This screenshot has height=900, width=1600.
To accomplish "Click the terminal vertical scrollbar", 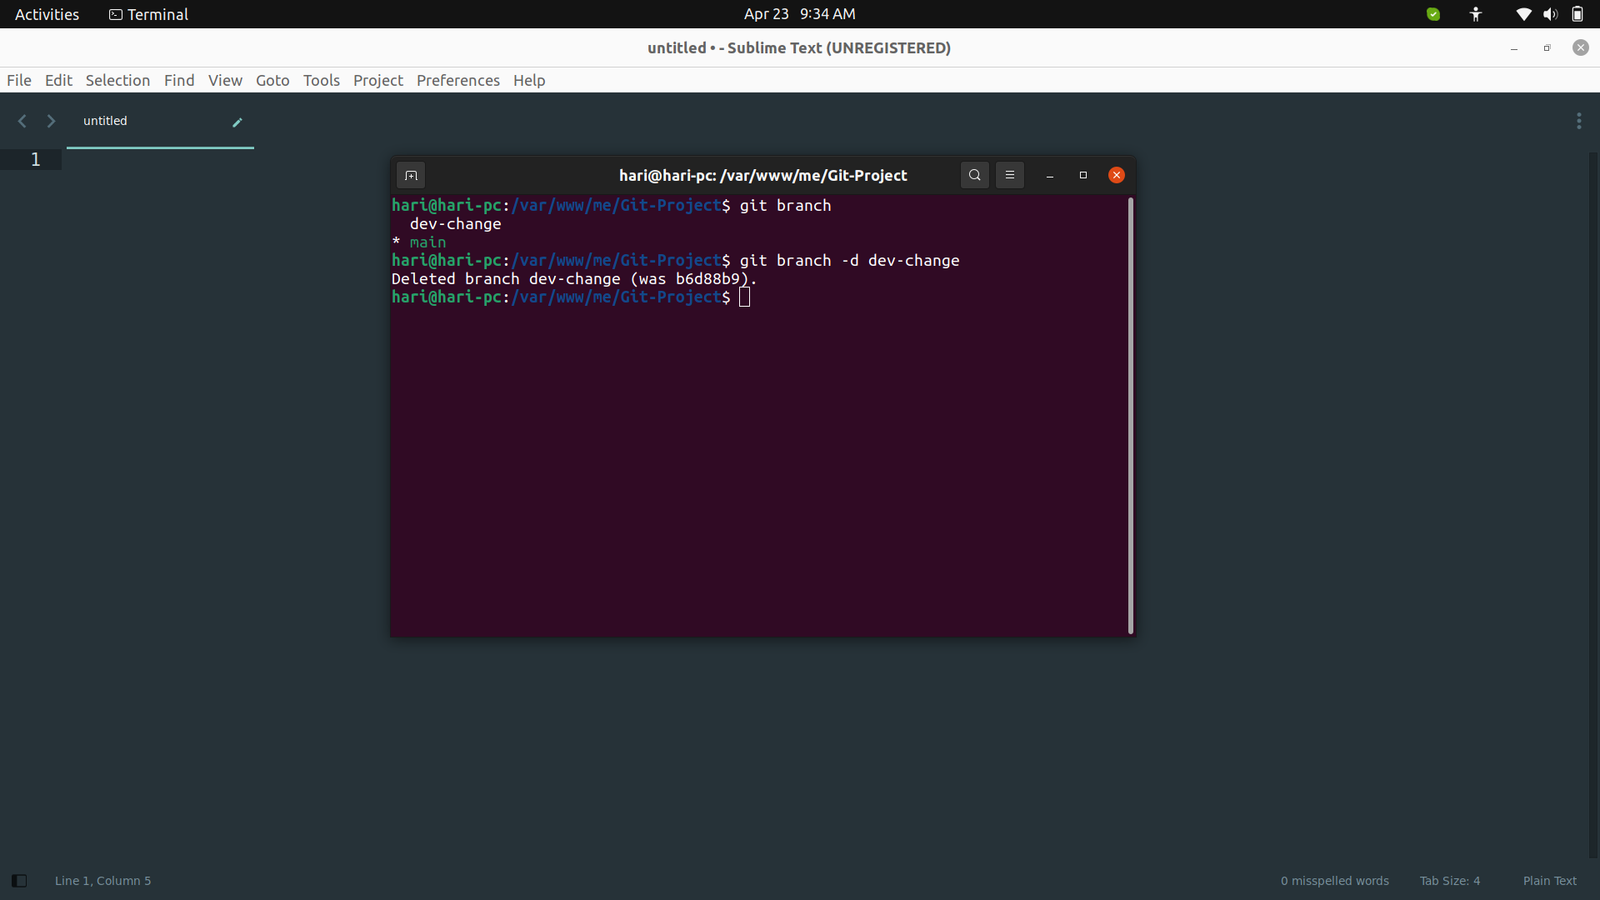I will [x=1130, y=415].
